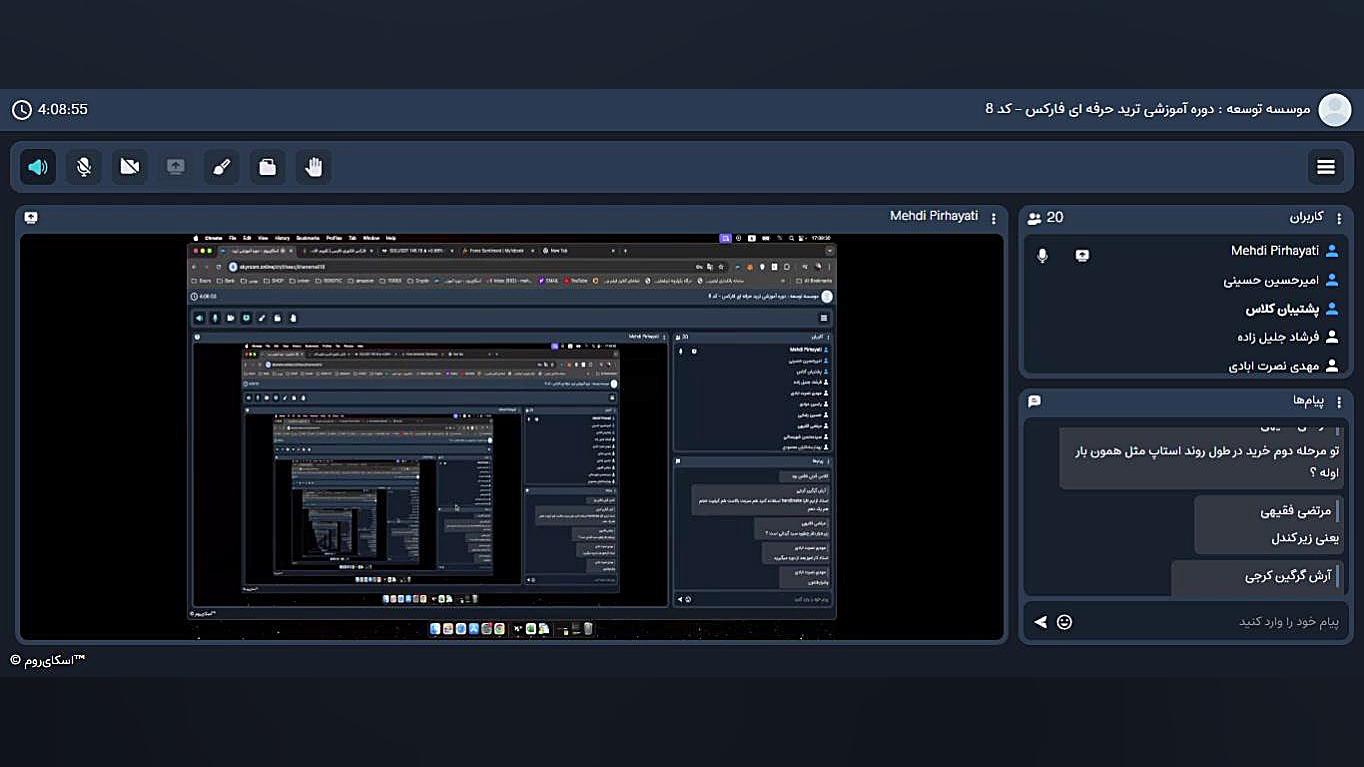1364x767 pixels.
Task: Click the chat bubble icon on messages header
Action: point(1035,401)
